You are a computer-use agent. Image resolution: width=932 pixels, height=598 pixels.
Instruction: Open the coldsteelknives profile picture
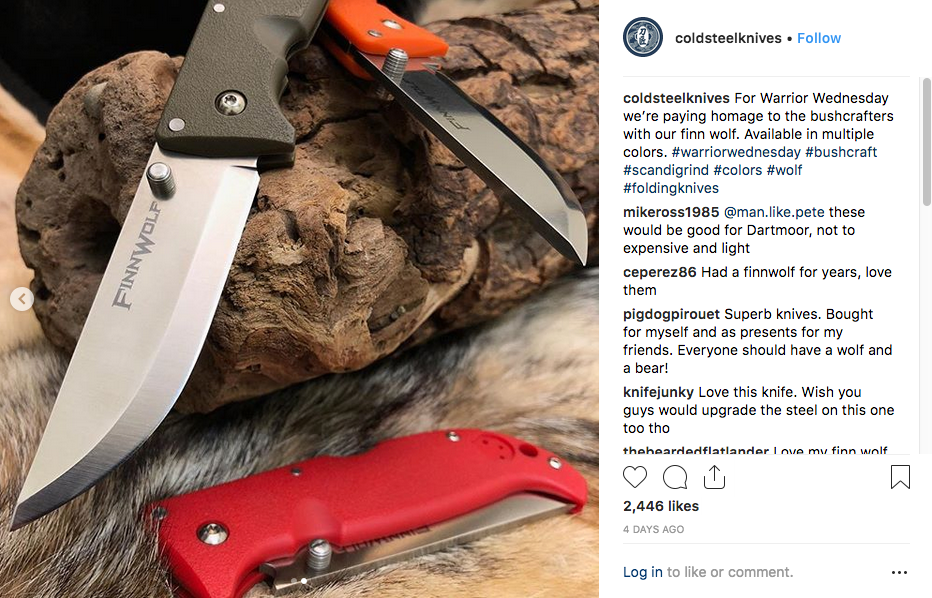coord(643,37)
